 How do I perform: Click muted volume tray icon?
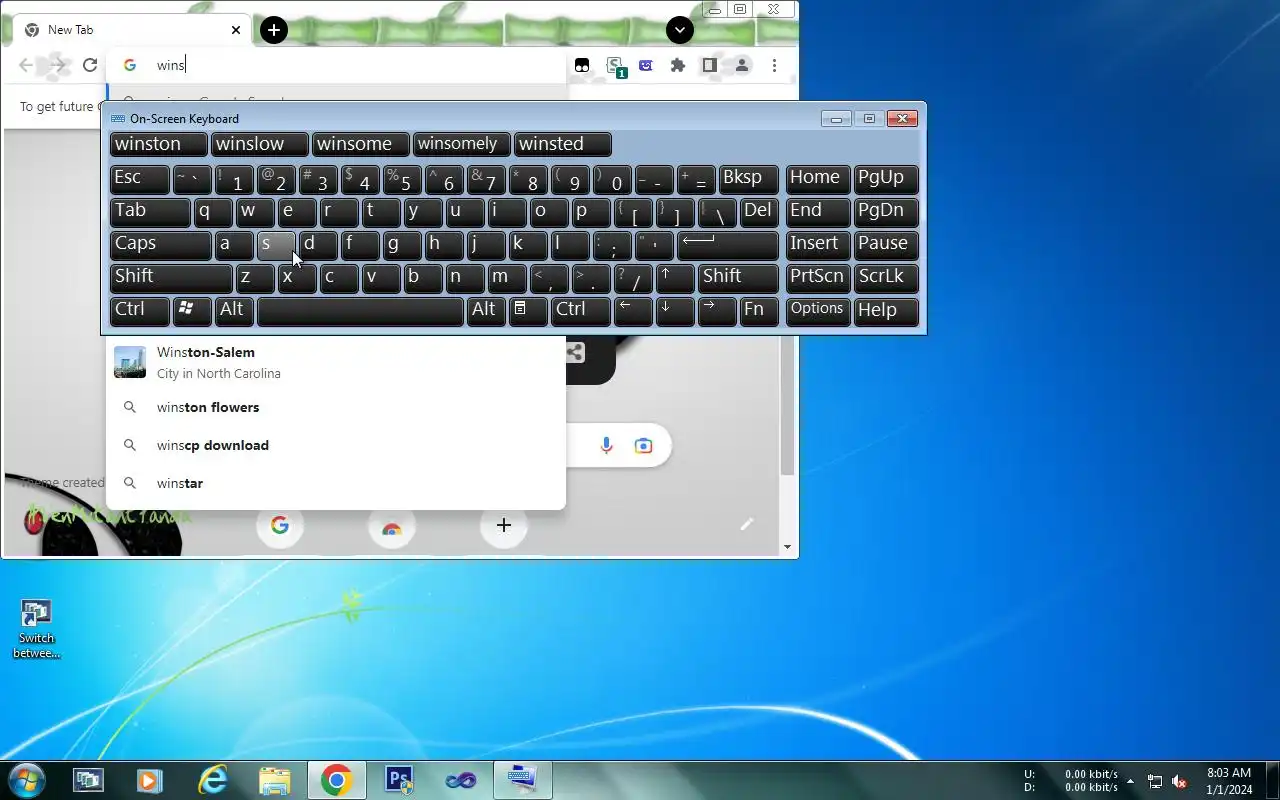(1179, 781)
